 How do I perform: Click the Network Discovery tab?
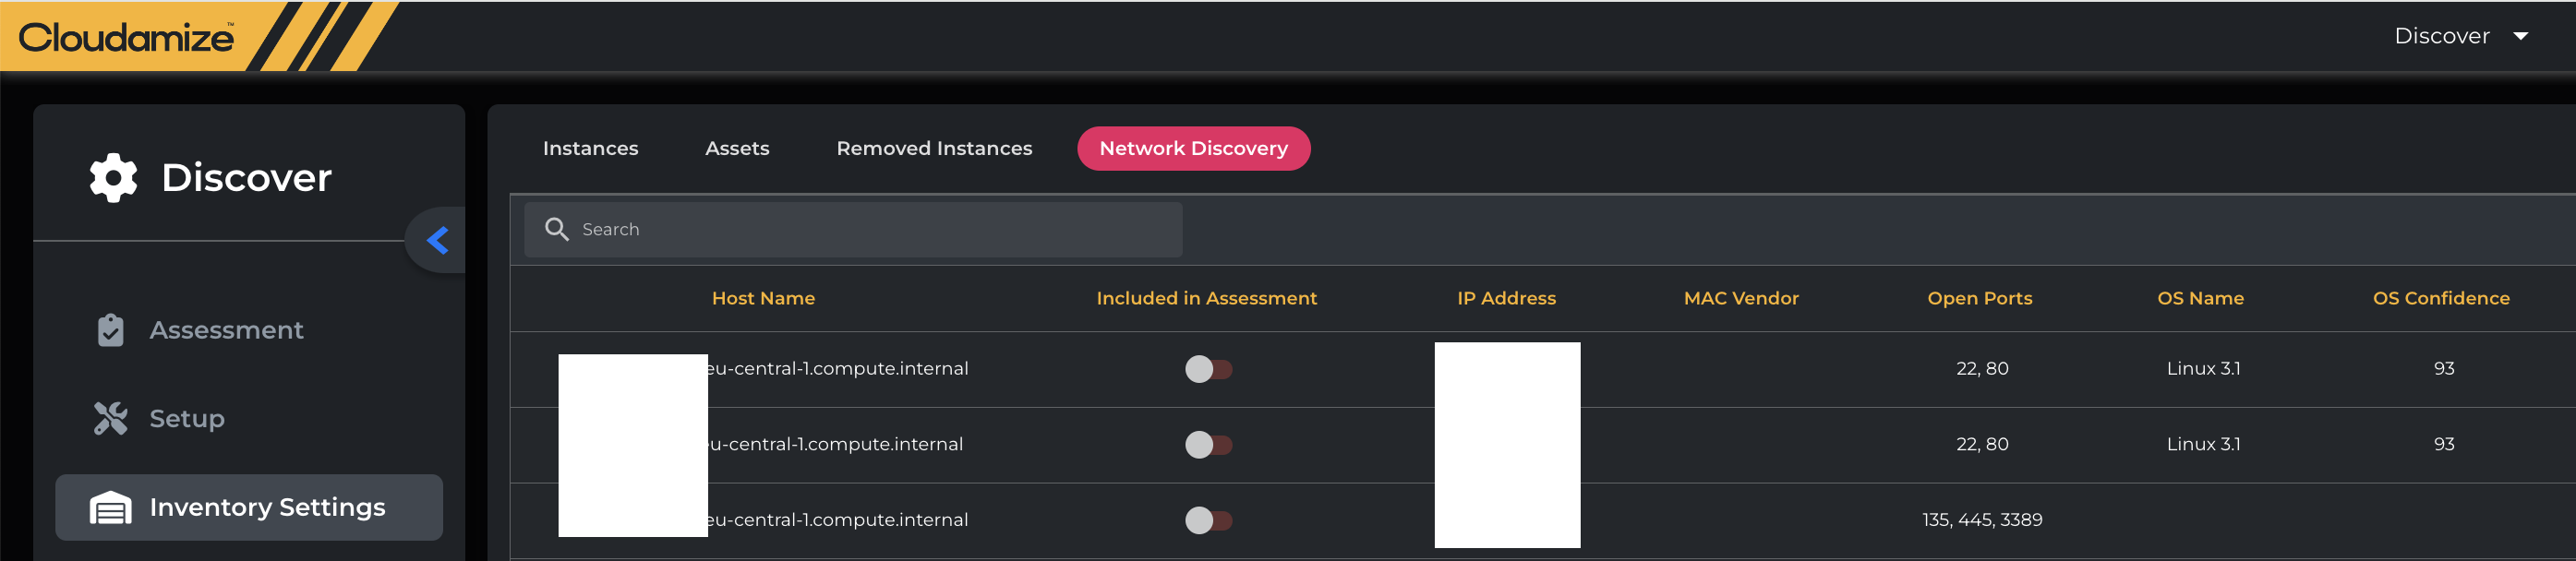pyautogui.click(x=1193, y=148)
